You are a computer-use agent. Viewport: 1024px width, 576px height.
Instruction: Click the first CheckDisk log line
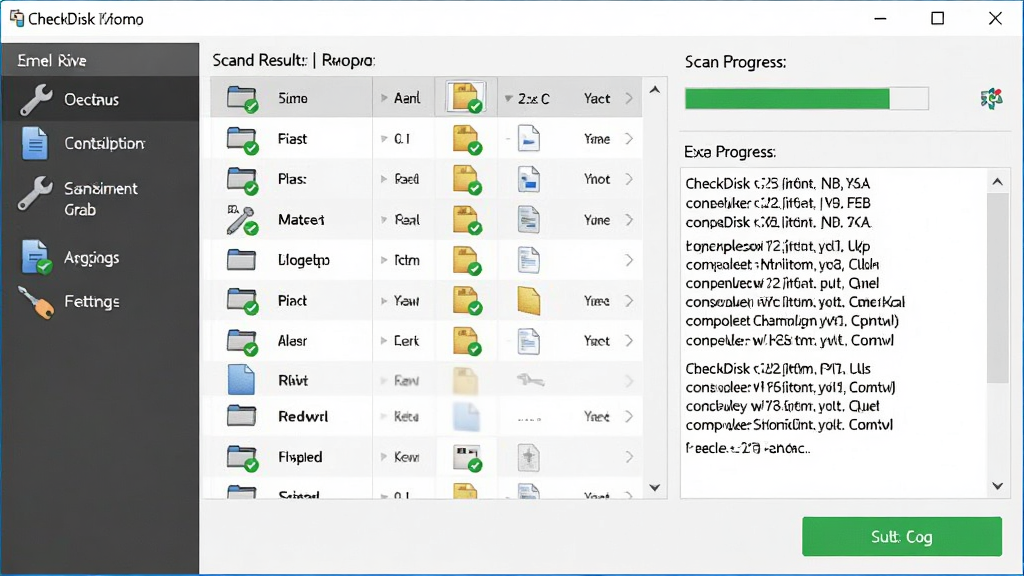(778, 184)
